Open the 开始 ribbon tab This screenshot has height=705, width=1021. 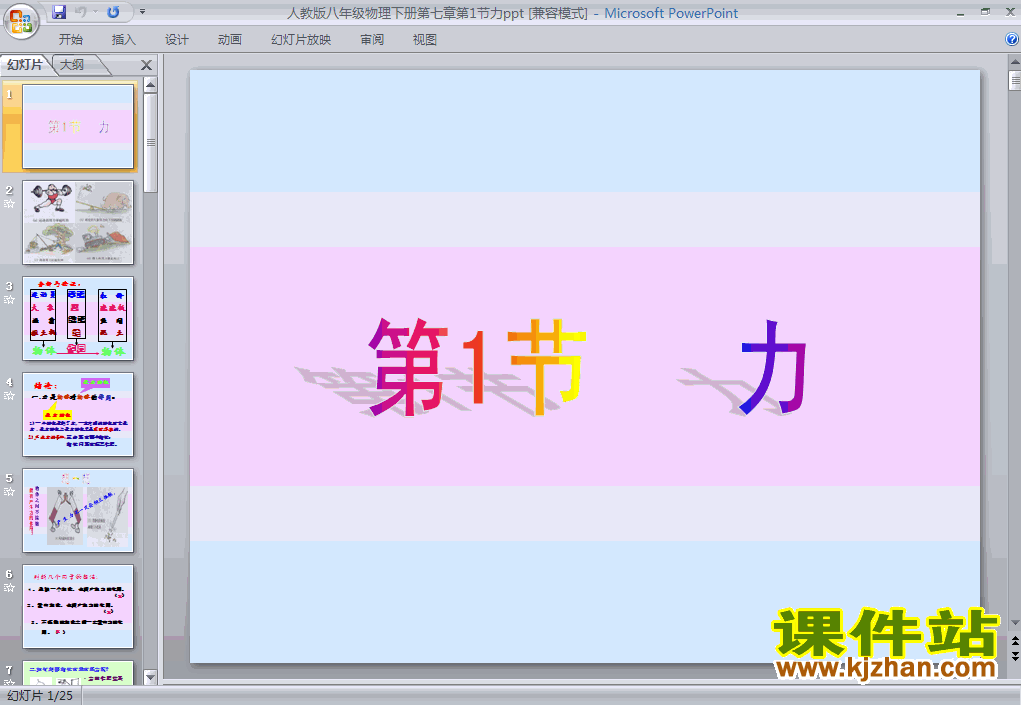pyautogui.click(x=71, y=40)
